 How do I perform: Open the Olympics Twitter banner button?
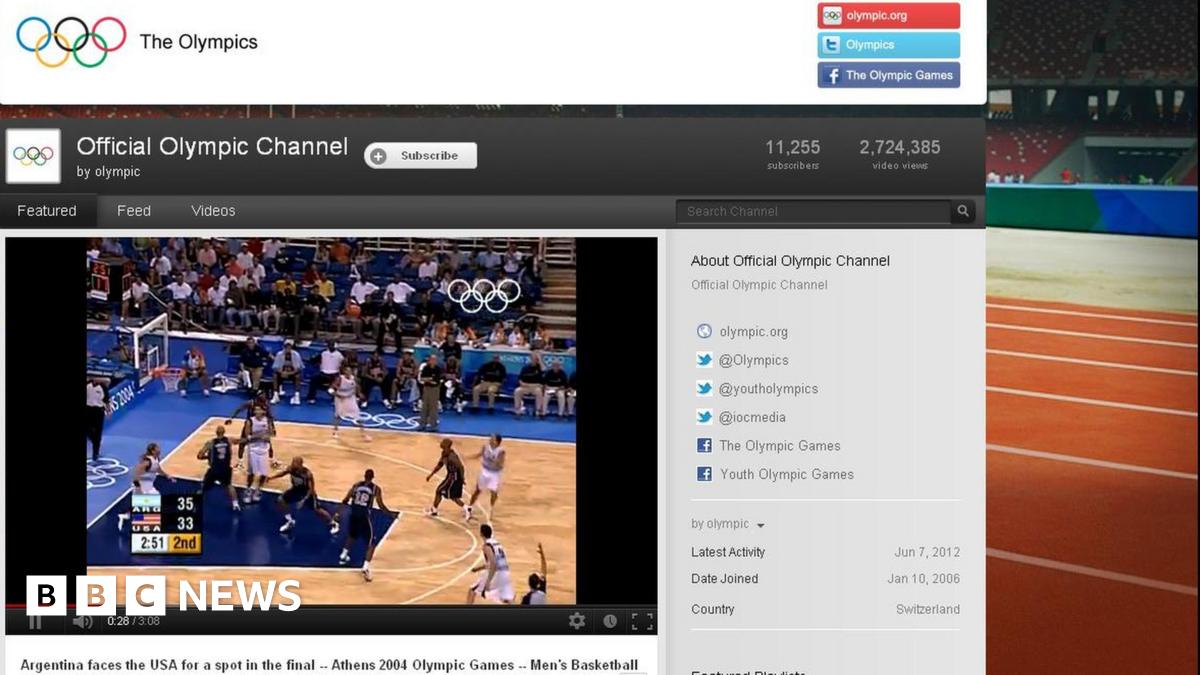click(x=888, y=45)
